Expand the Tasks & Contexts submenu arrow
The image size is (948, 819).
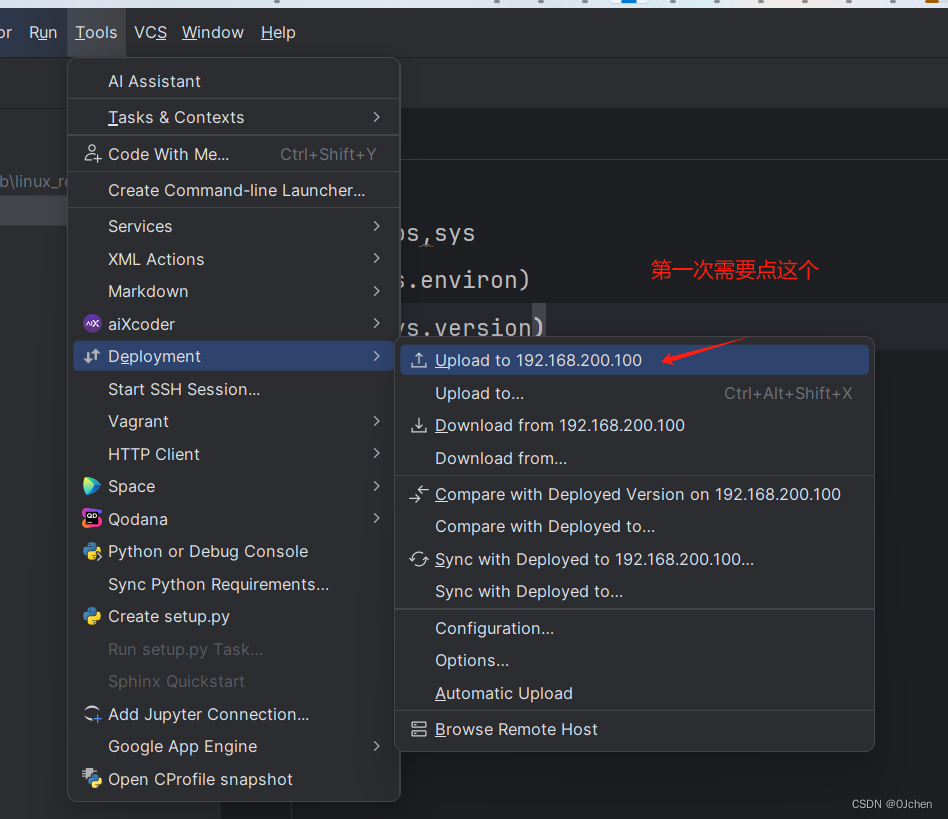[x=377, y=117]
